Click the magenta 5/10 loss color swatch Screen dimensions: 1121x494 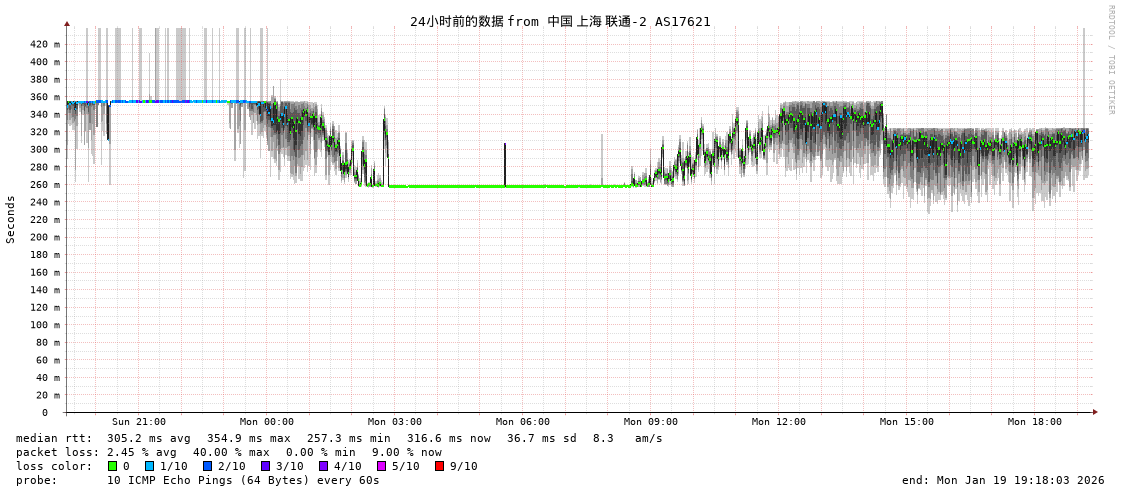click(x=381, y=466)
